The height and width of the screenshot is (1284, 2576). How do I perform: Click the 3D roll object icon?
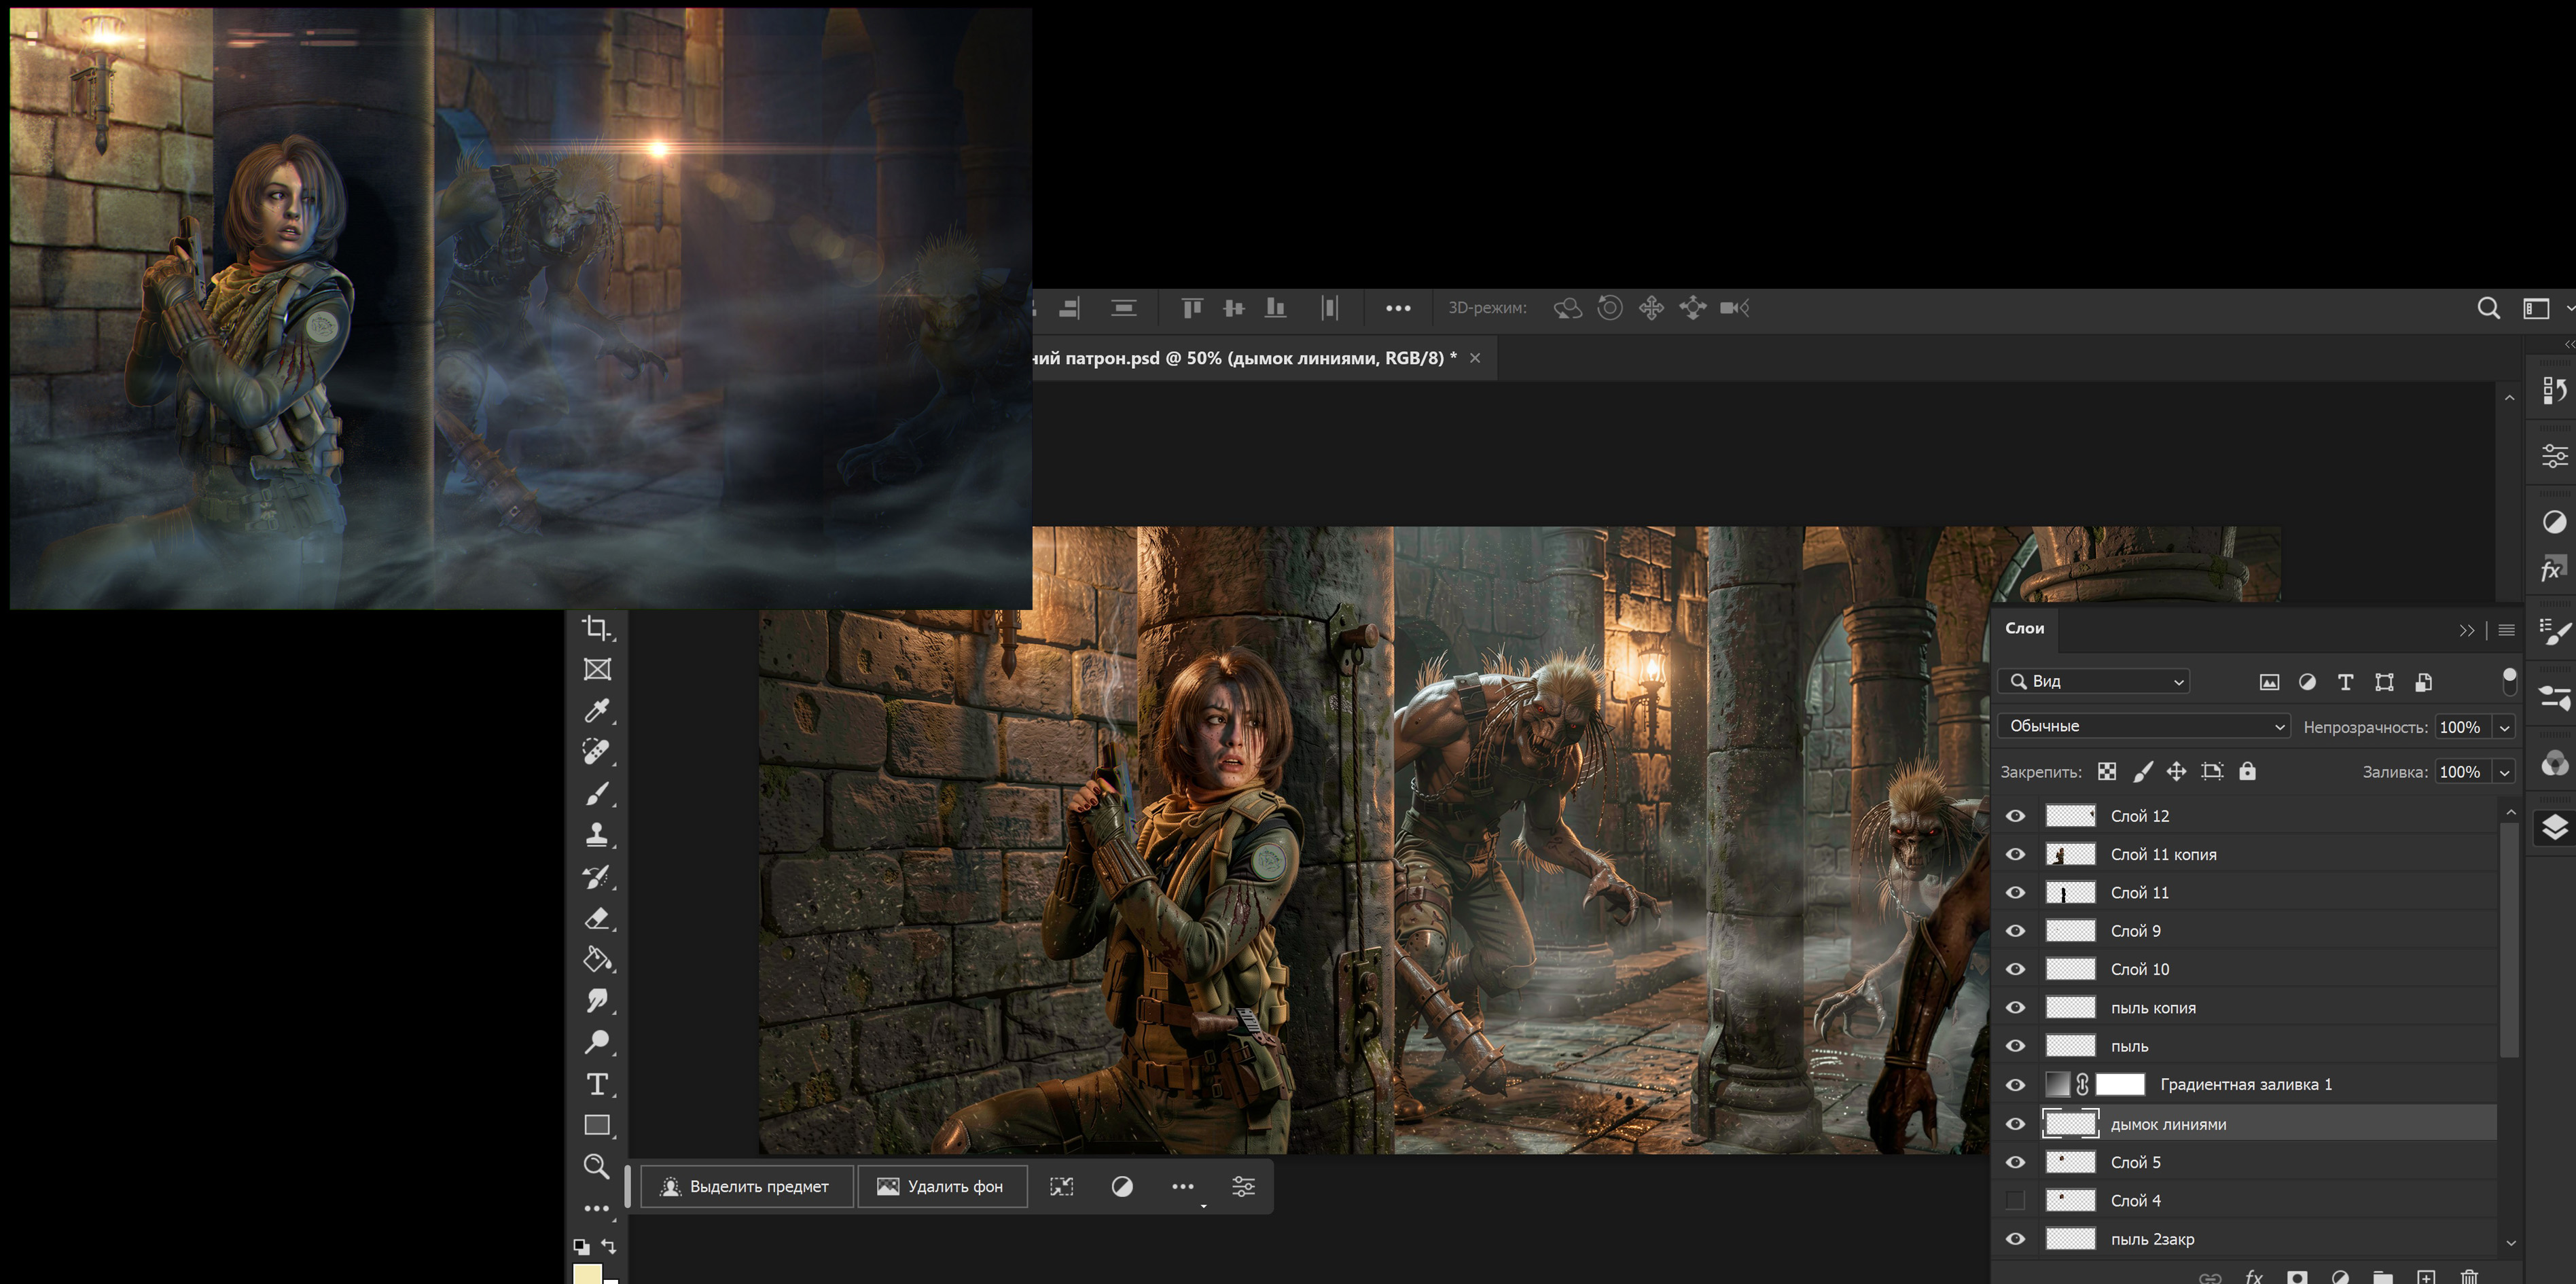click(x=1610, y=308)
